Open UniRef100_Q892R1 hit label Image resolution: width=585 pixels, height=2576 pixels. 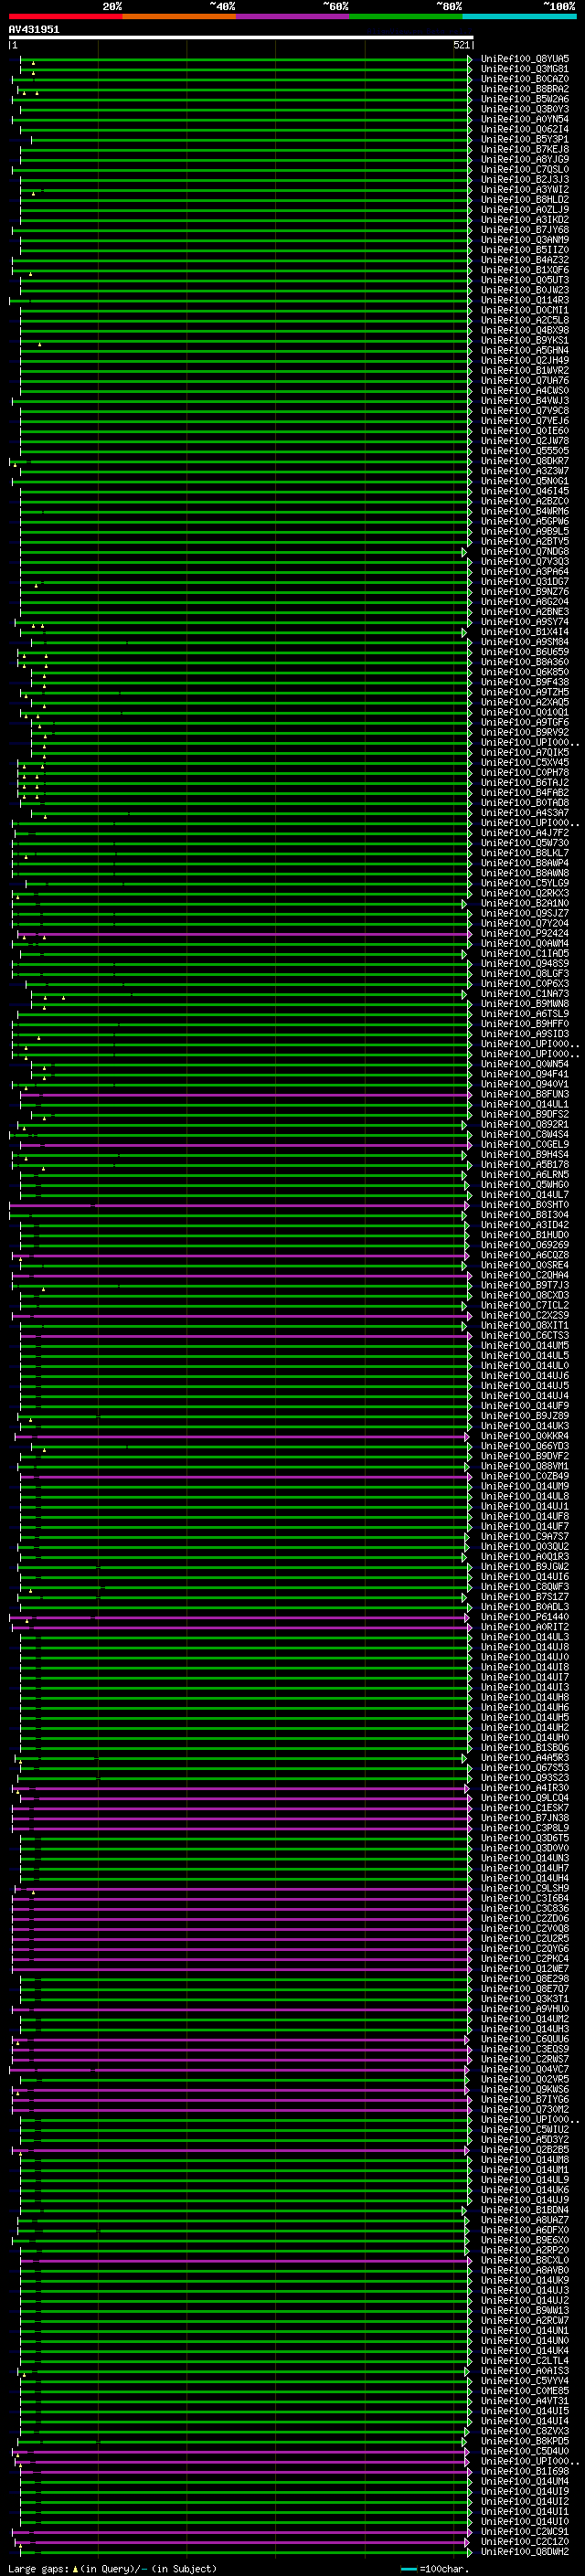click(x=525, y=1124)
